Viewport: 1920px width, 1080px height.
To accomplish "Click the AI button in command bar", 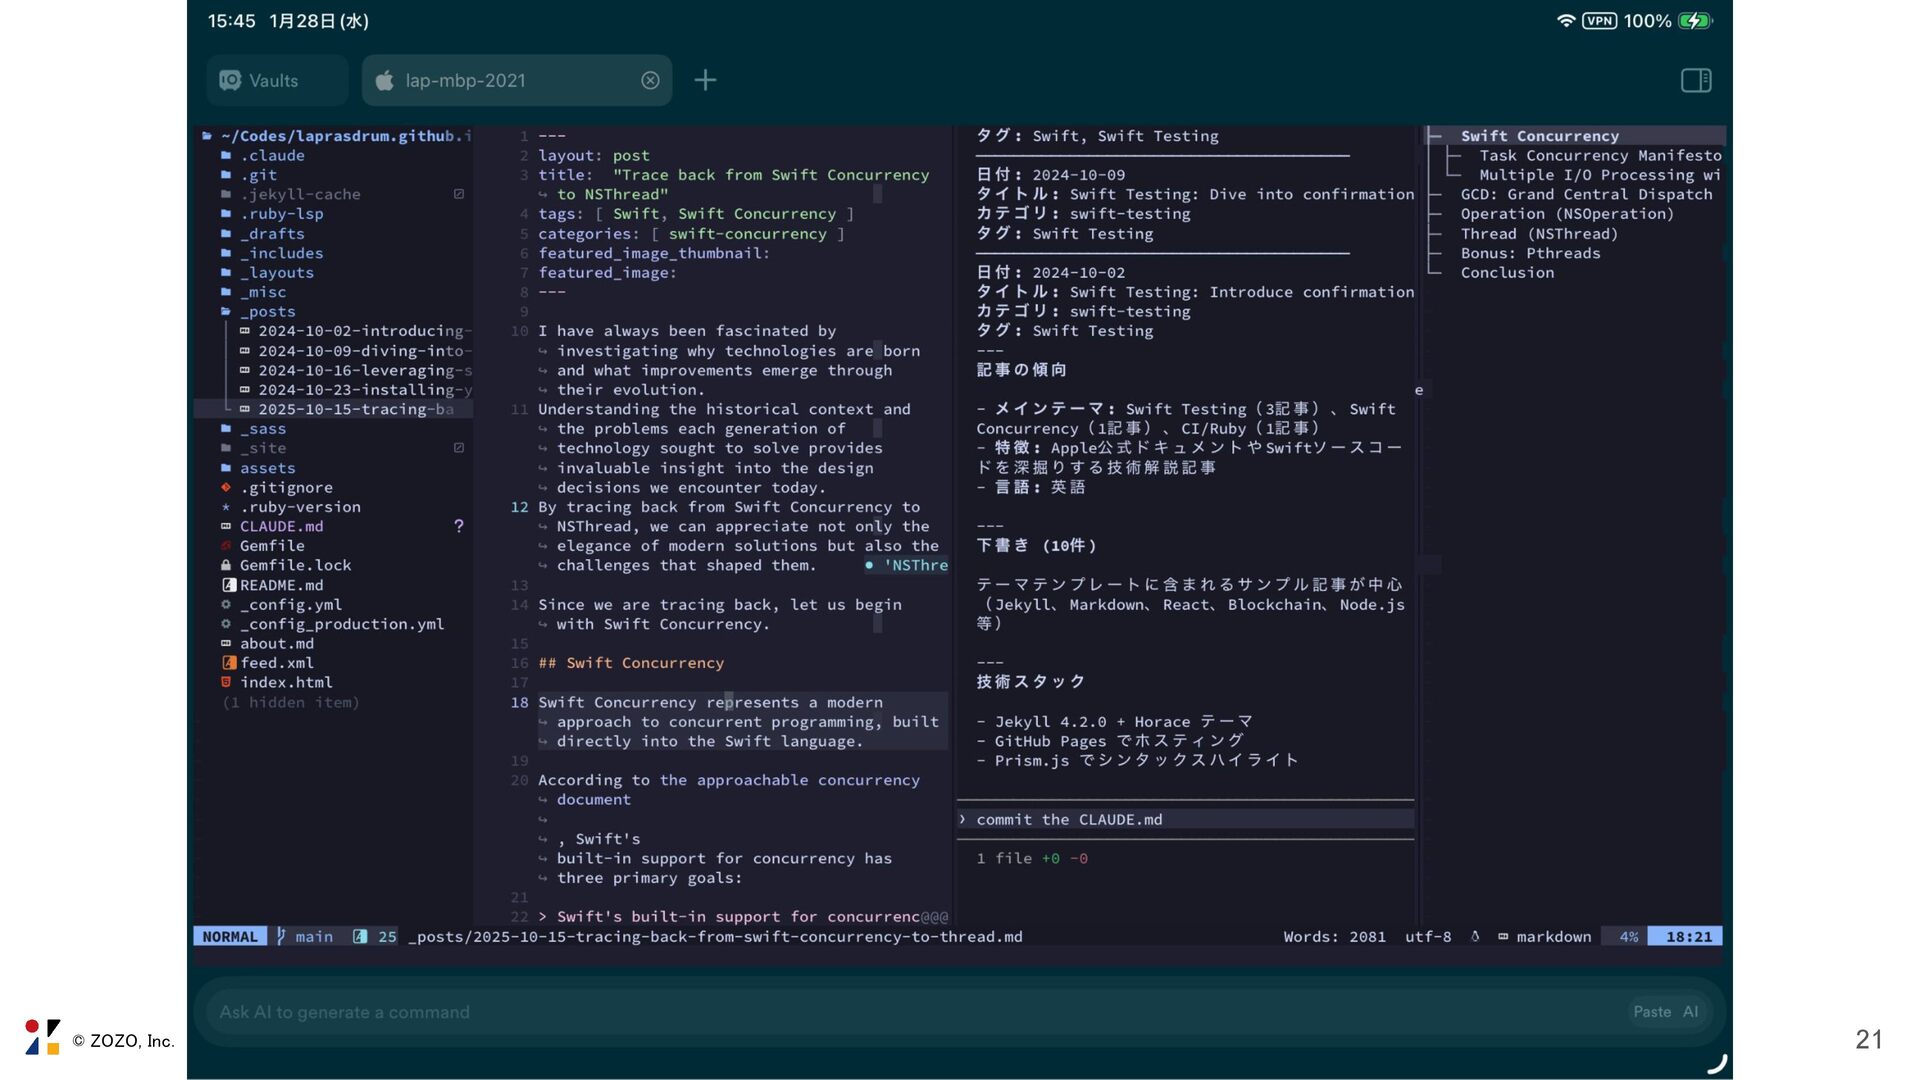I will (x=1690, y=1012).
